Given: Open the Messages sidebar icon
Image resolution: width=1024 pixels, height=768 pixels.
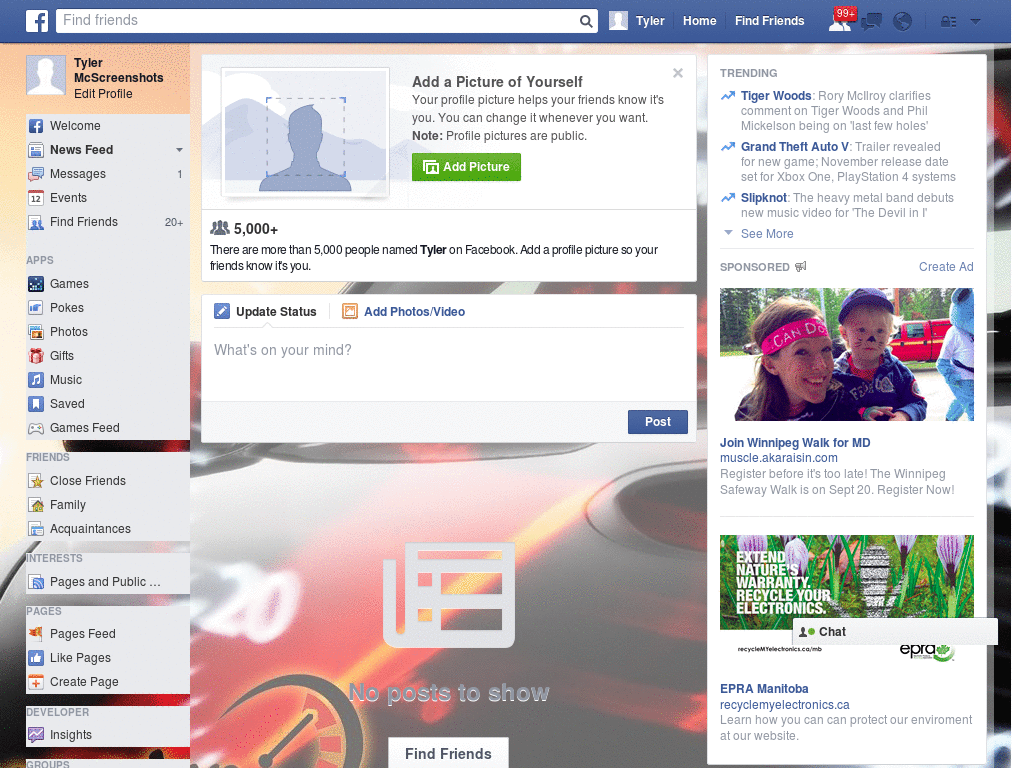Looking at the screenshot, I should click(36, 174).
